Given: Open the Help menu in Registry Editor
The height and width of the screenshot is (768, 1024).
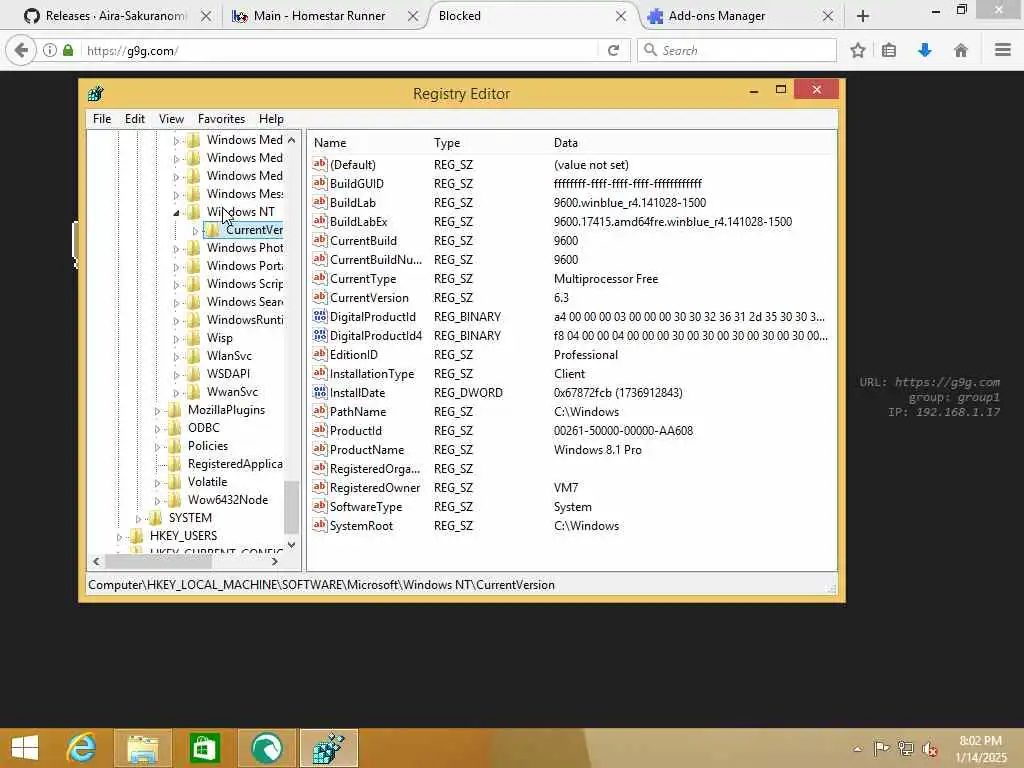Looking at the screenshot, I should [271, 119].
